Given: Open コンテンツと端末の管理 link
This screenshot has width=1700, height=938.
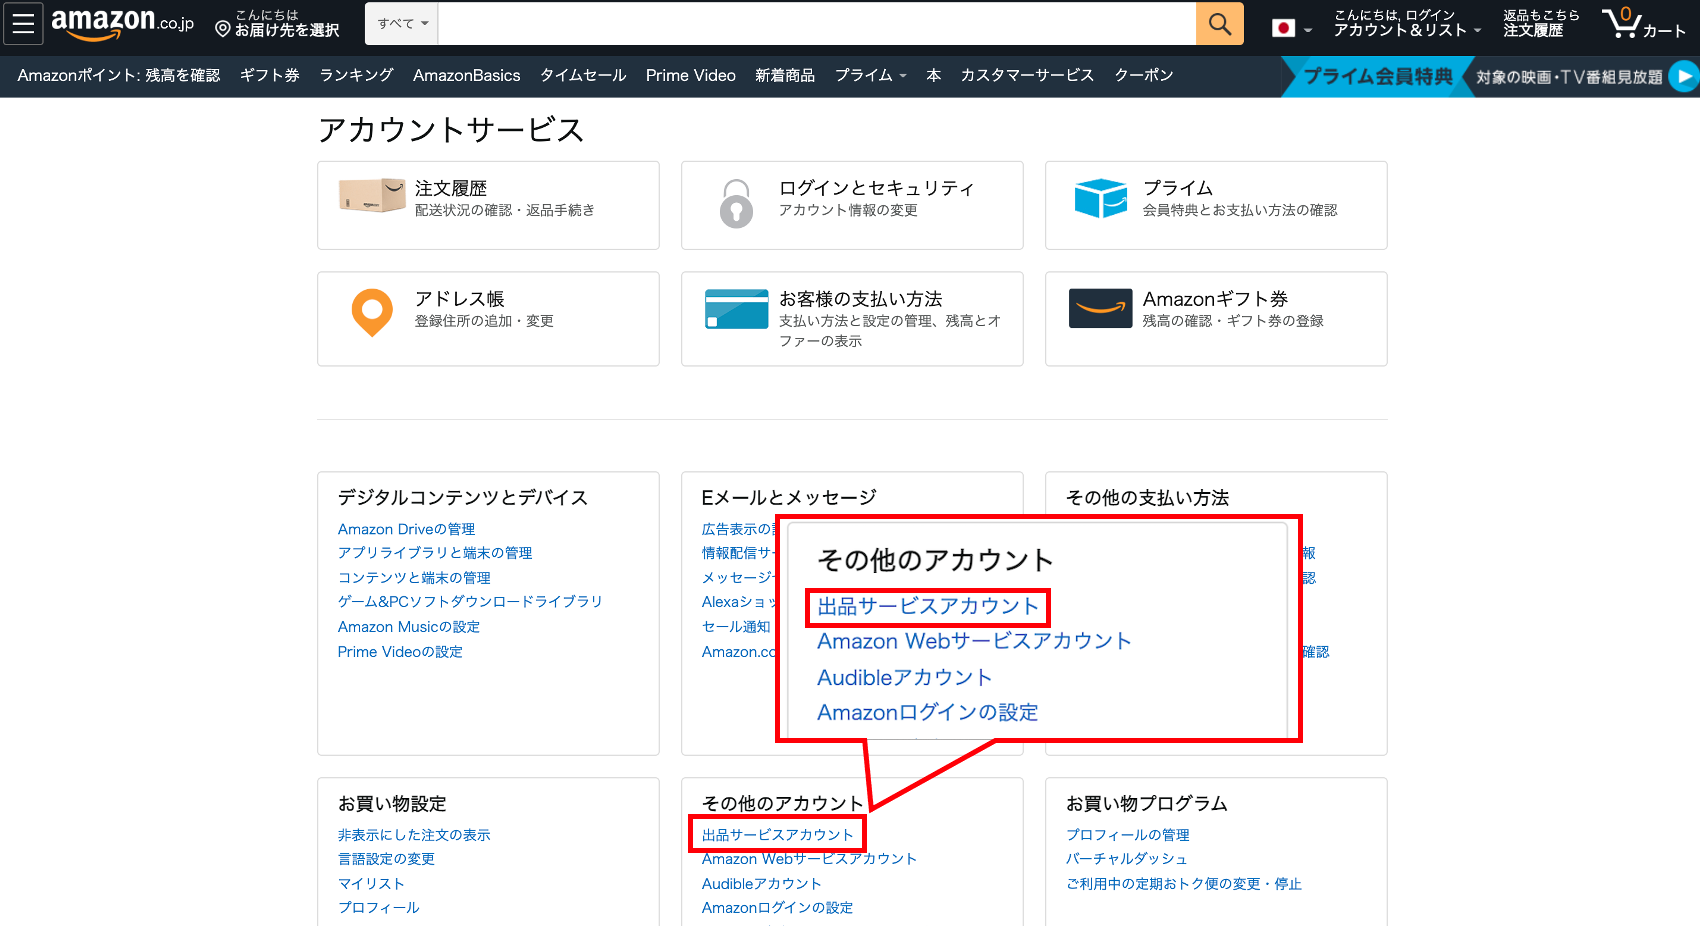Looking at the screenshot, I should 414,578.
